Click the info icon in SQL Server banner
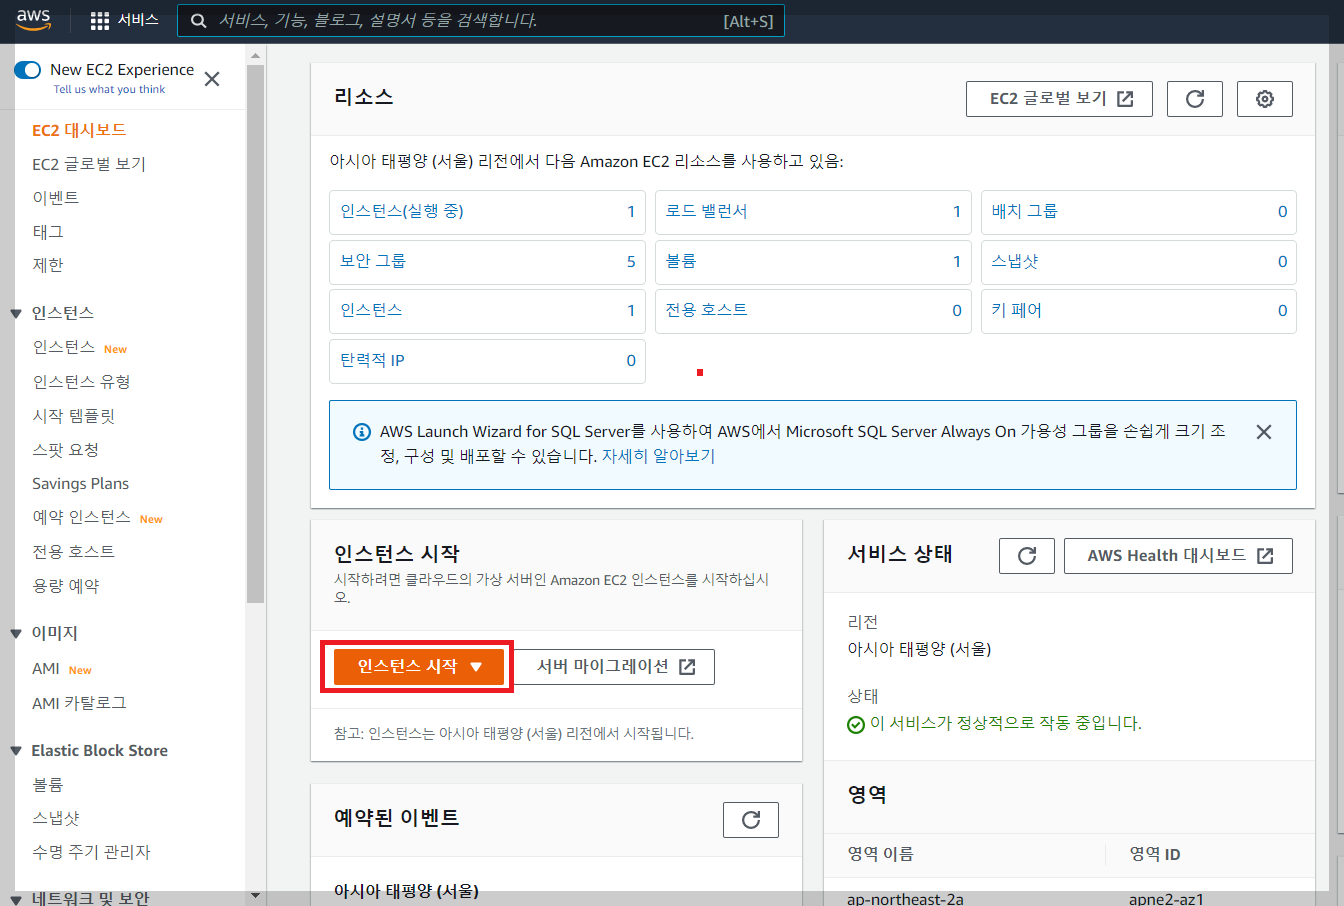This screenshot has height=906, width=1344. [362, 432]
